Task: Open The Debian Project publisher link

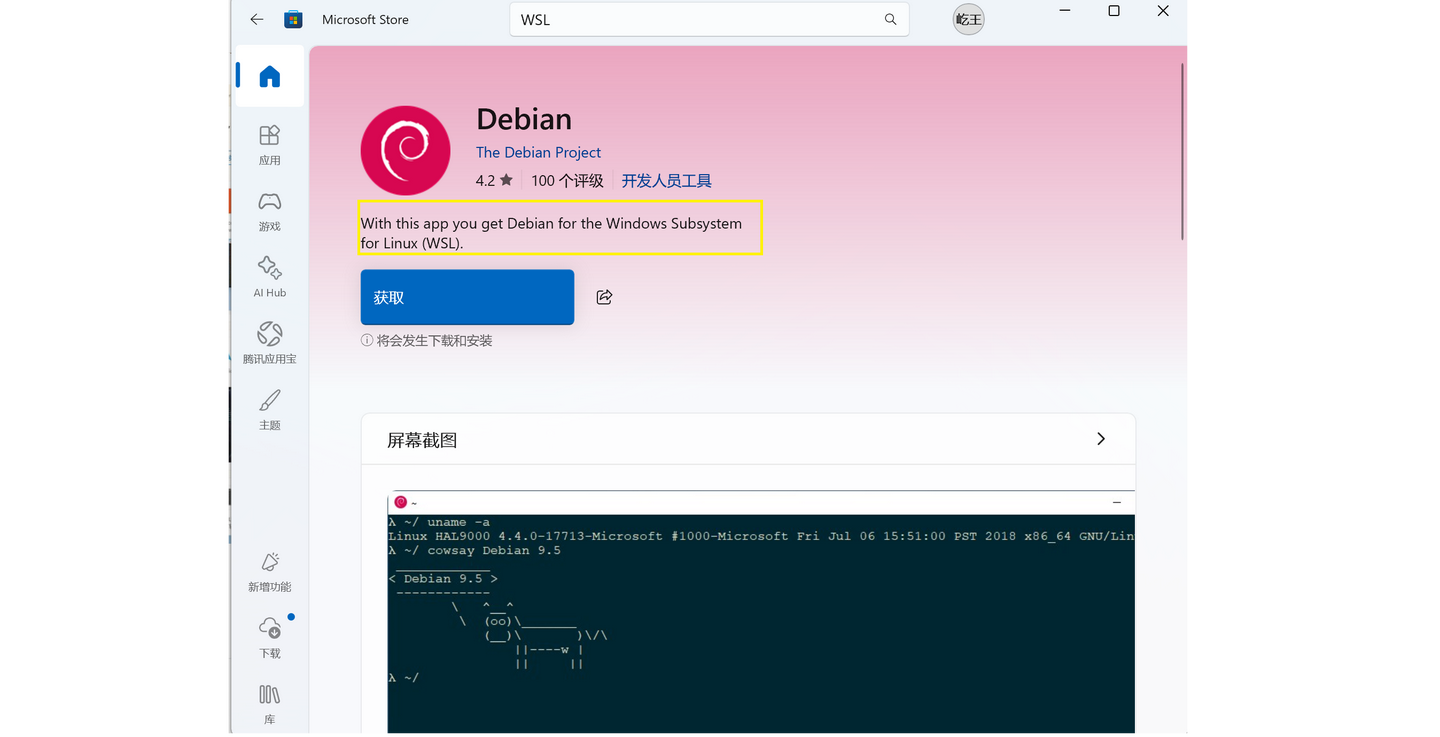Action: click(538, 152)
